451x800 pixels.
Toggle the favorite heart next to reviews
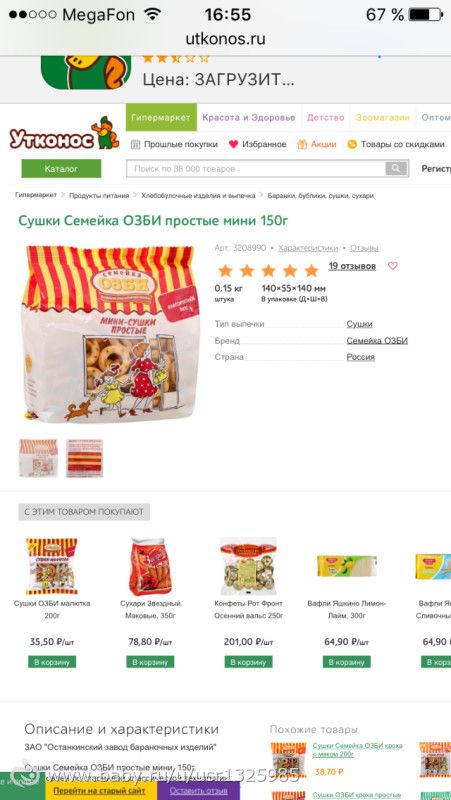(x=392, y=266)
